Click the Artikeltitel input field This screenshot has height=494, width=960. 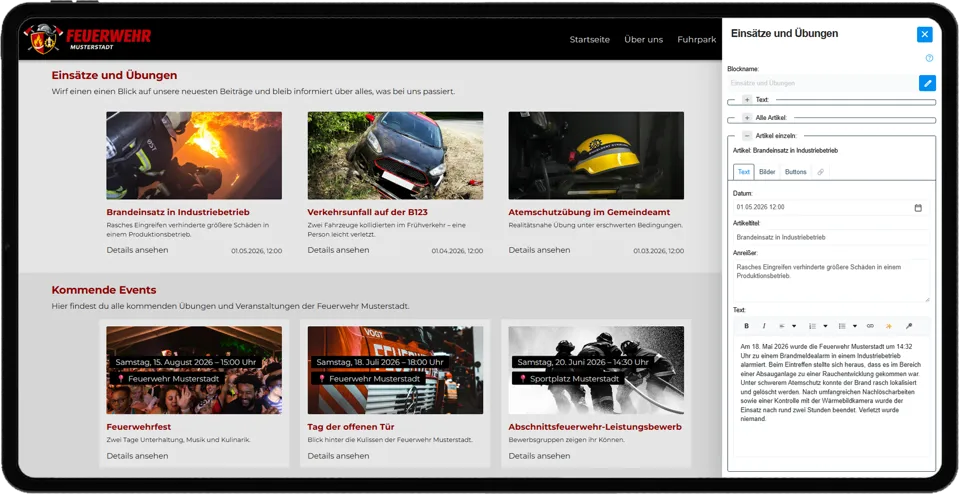click(x=831, y=238)
